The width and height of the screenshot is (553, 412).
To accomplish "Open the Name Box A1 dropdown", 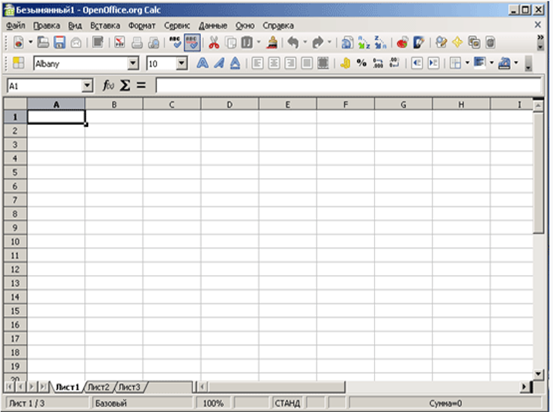I will pos(87,85).
